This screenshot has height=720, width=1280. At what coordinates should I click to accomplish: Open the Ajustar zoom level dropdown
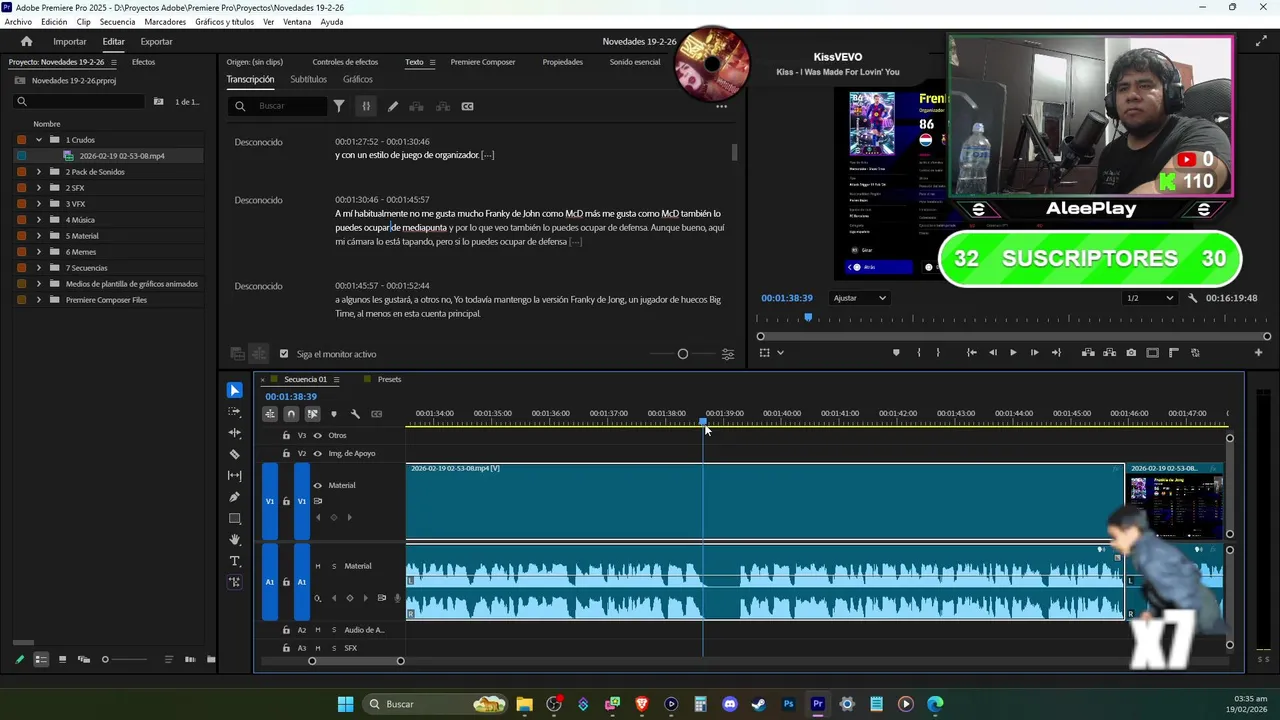(859, 298)
